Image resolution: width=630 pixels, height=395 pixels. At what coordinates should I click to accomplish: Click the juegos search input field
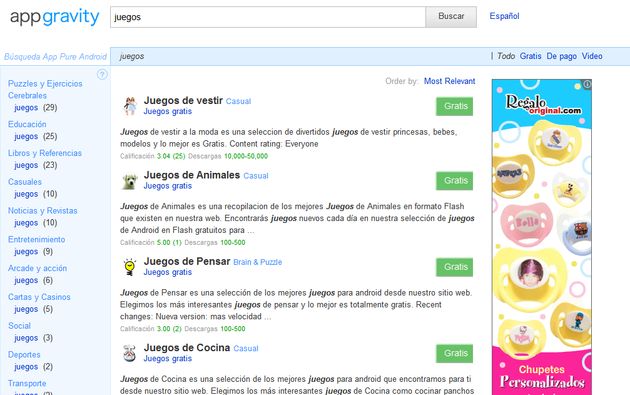click(x=268, y=17)
